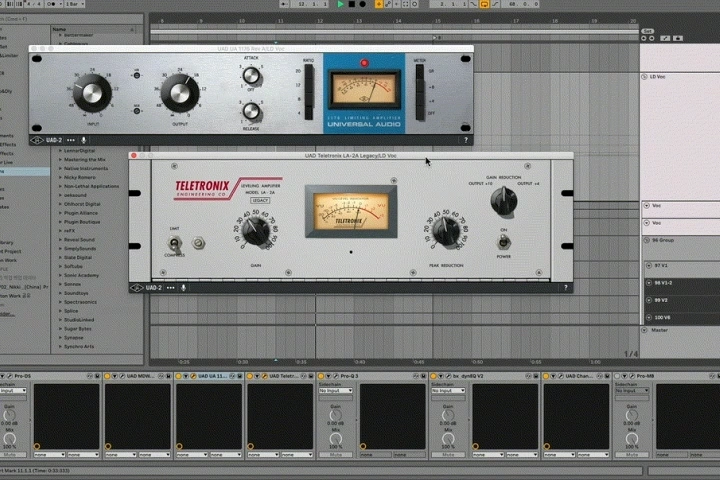Select the Softube entry in browser list

73,266
